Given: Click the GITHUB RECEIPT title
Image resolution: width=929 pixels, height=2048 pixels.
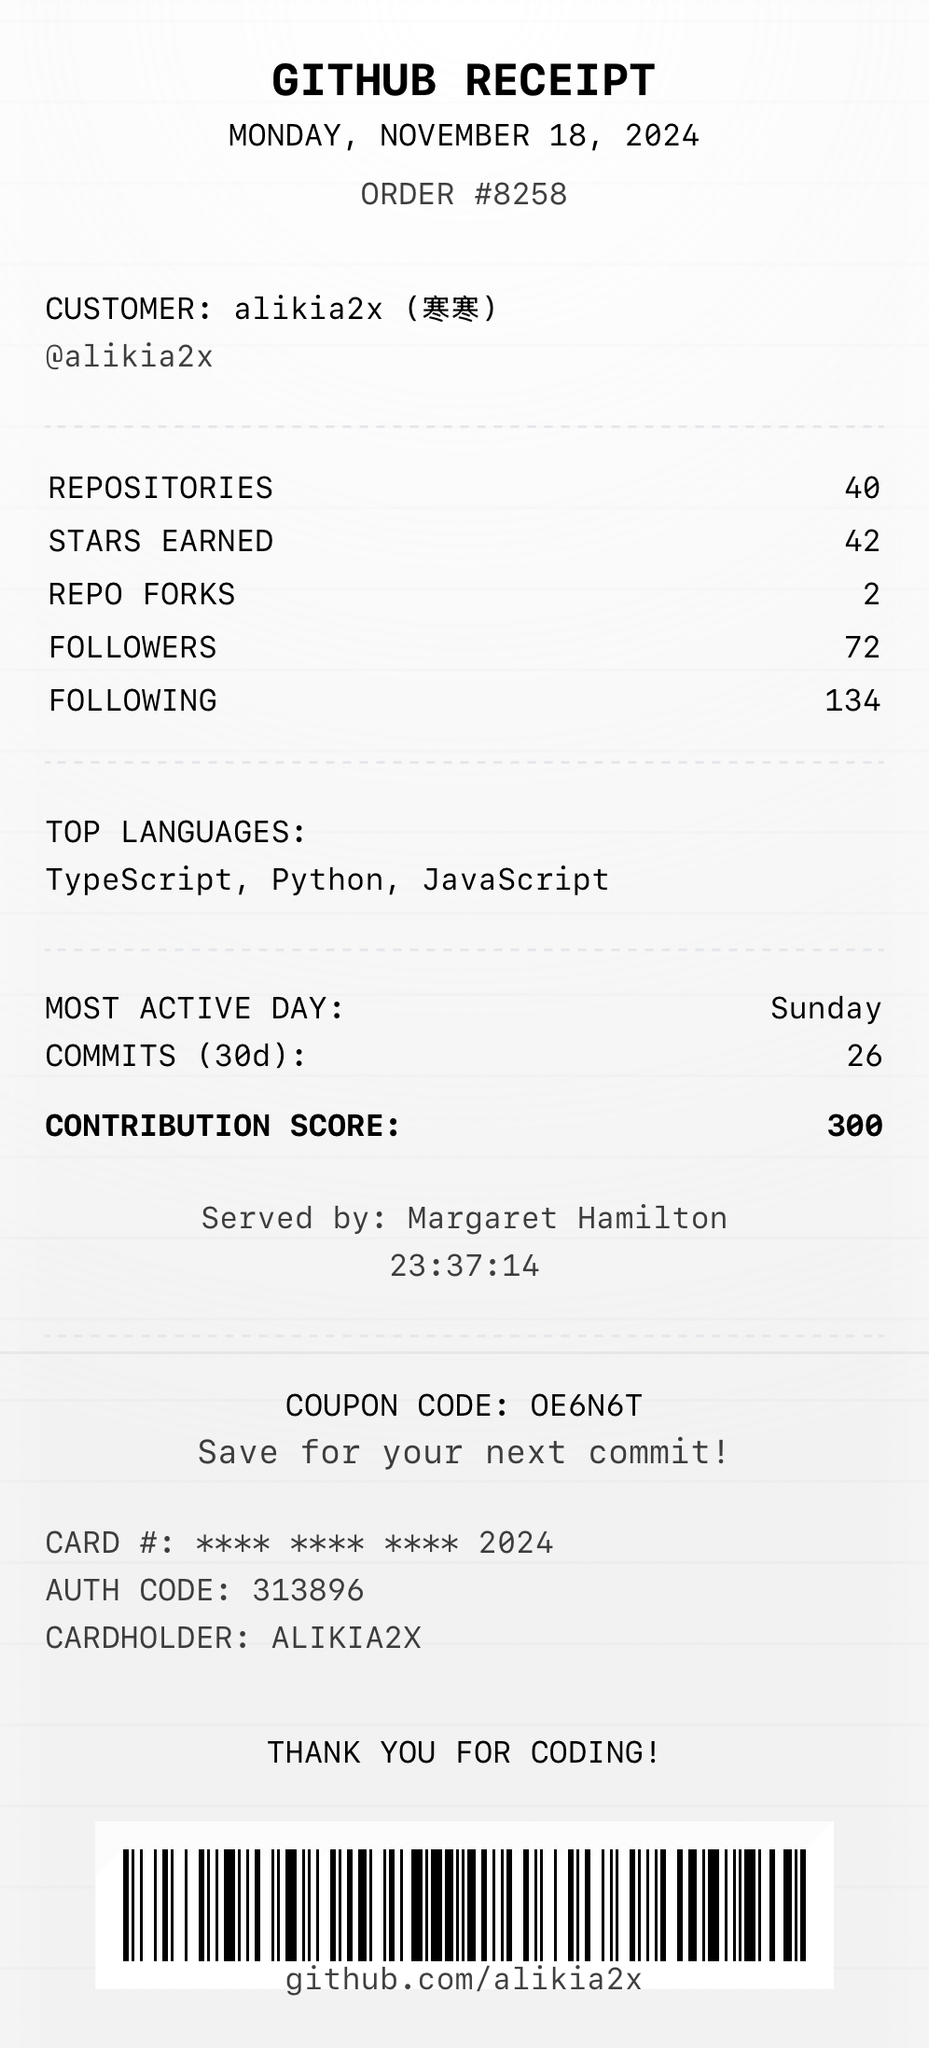Looking at the screenshot, I should click(x=464, y=81).
